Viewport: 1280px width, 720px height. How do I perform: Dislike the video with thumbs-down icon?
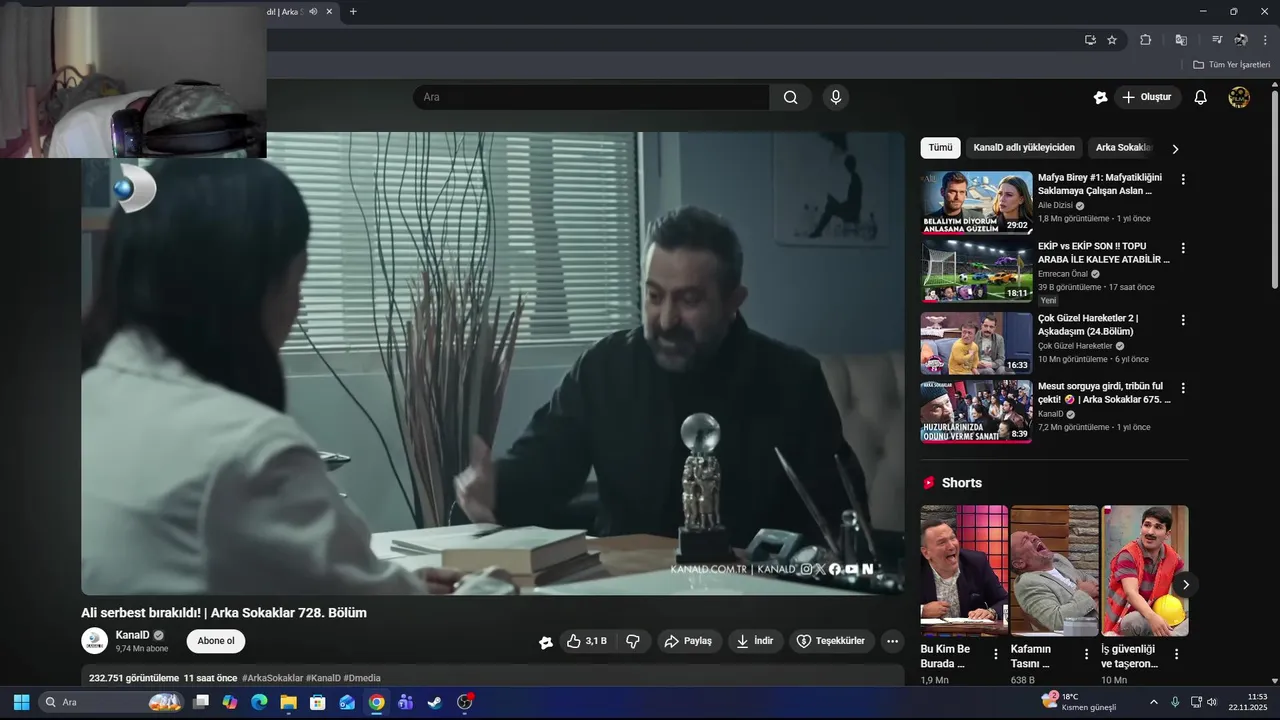tap(633, 641)
